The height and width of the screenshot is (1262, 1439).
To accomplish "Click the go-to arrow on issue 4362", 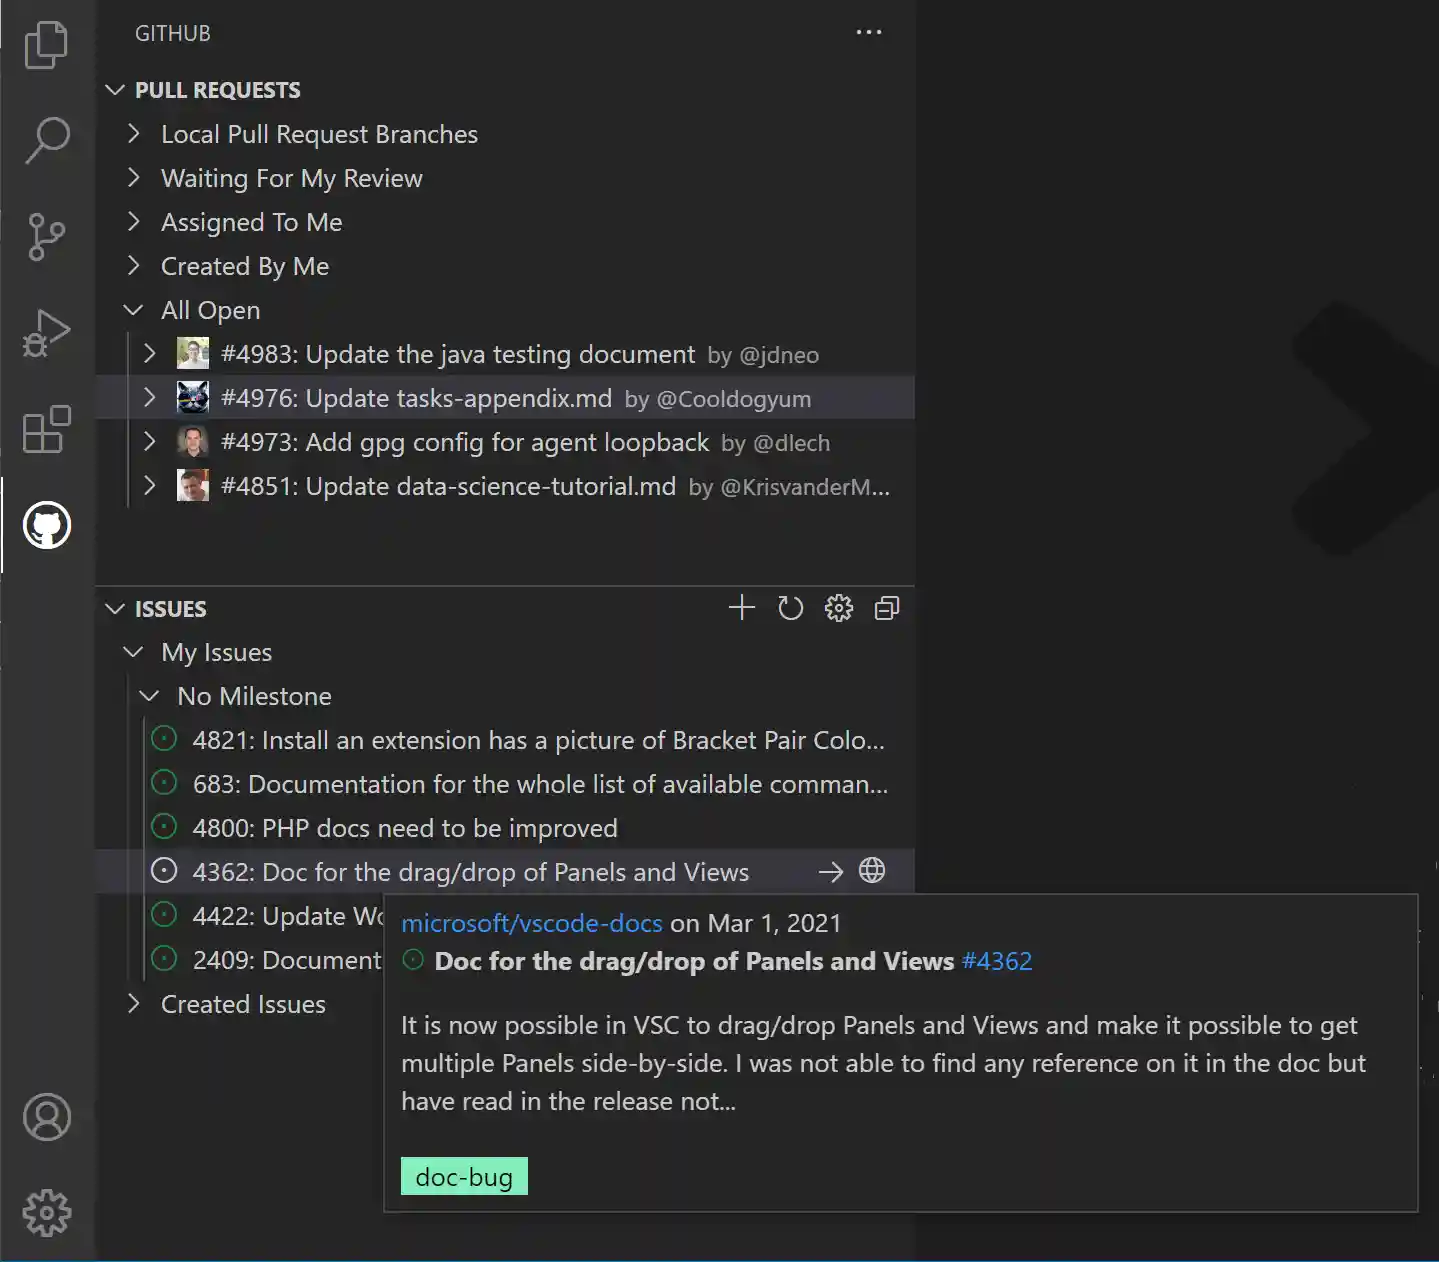I will coord(830,871).
